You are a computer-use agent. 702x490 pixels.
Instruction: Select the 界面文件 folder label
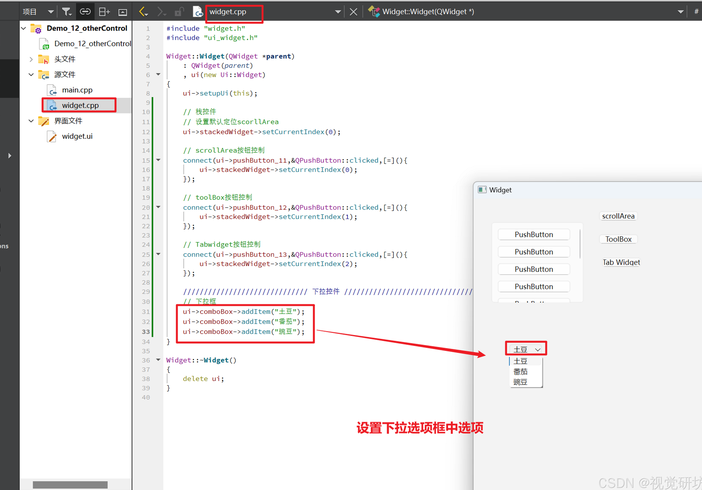[x=68, y=120]
